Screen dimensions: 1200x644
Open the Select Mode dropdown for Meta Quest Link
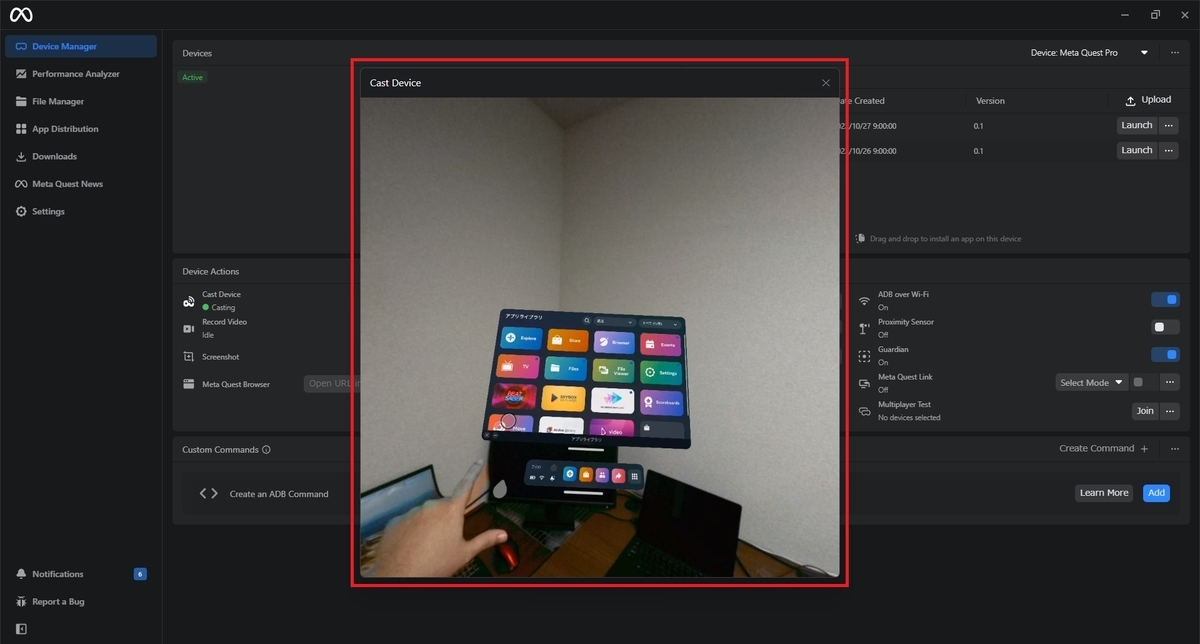pyautogui.click(x=1091, y=382)
